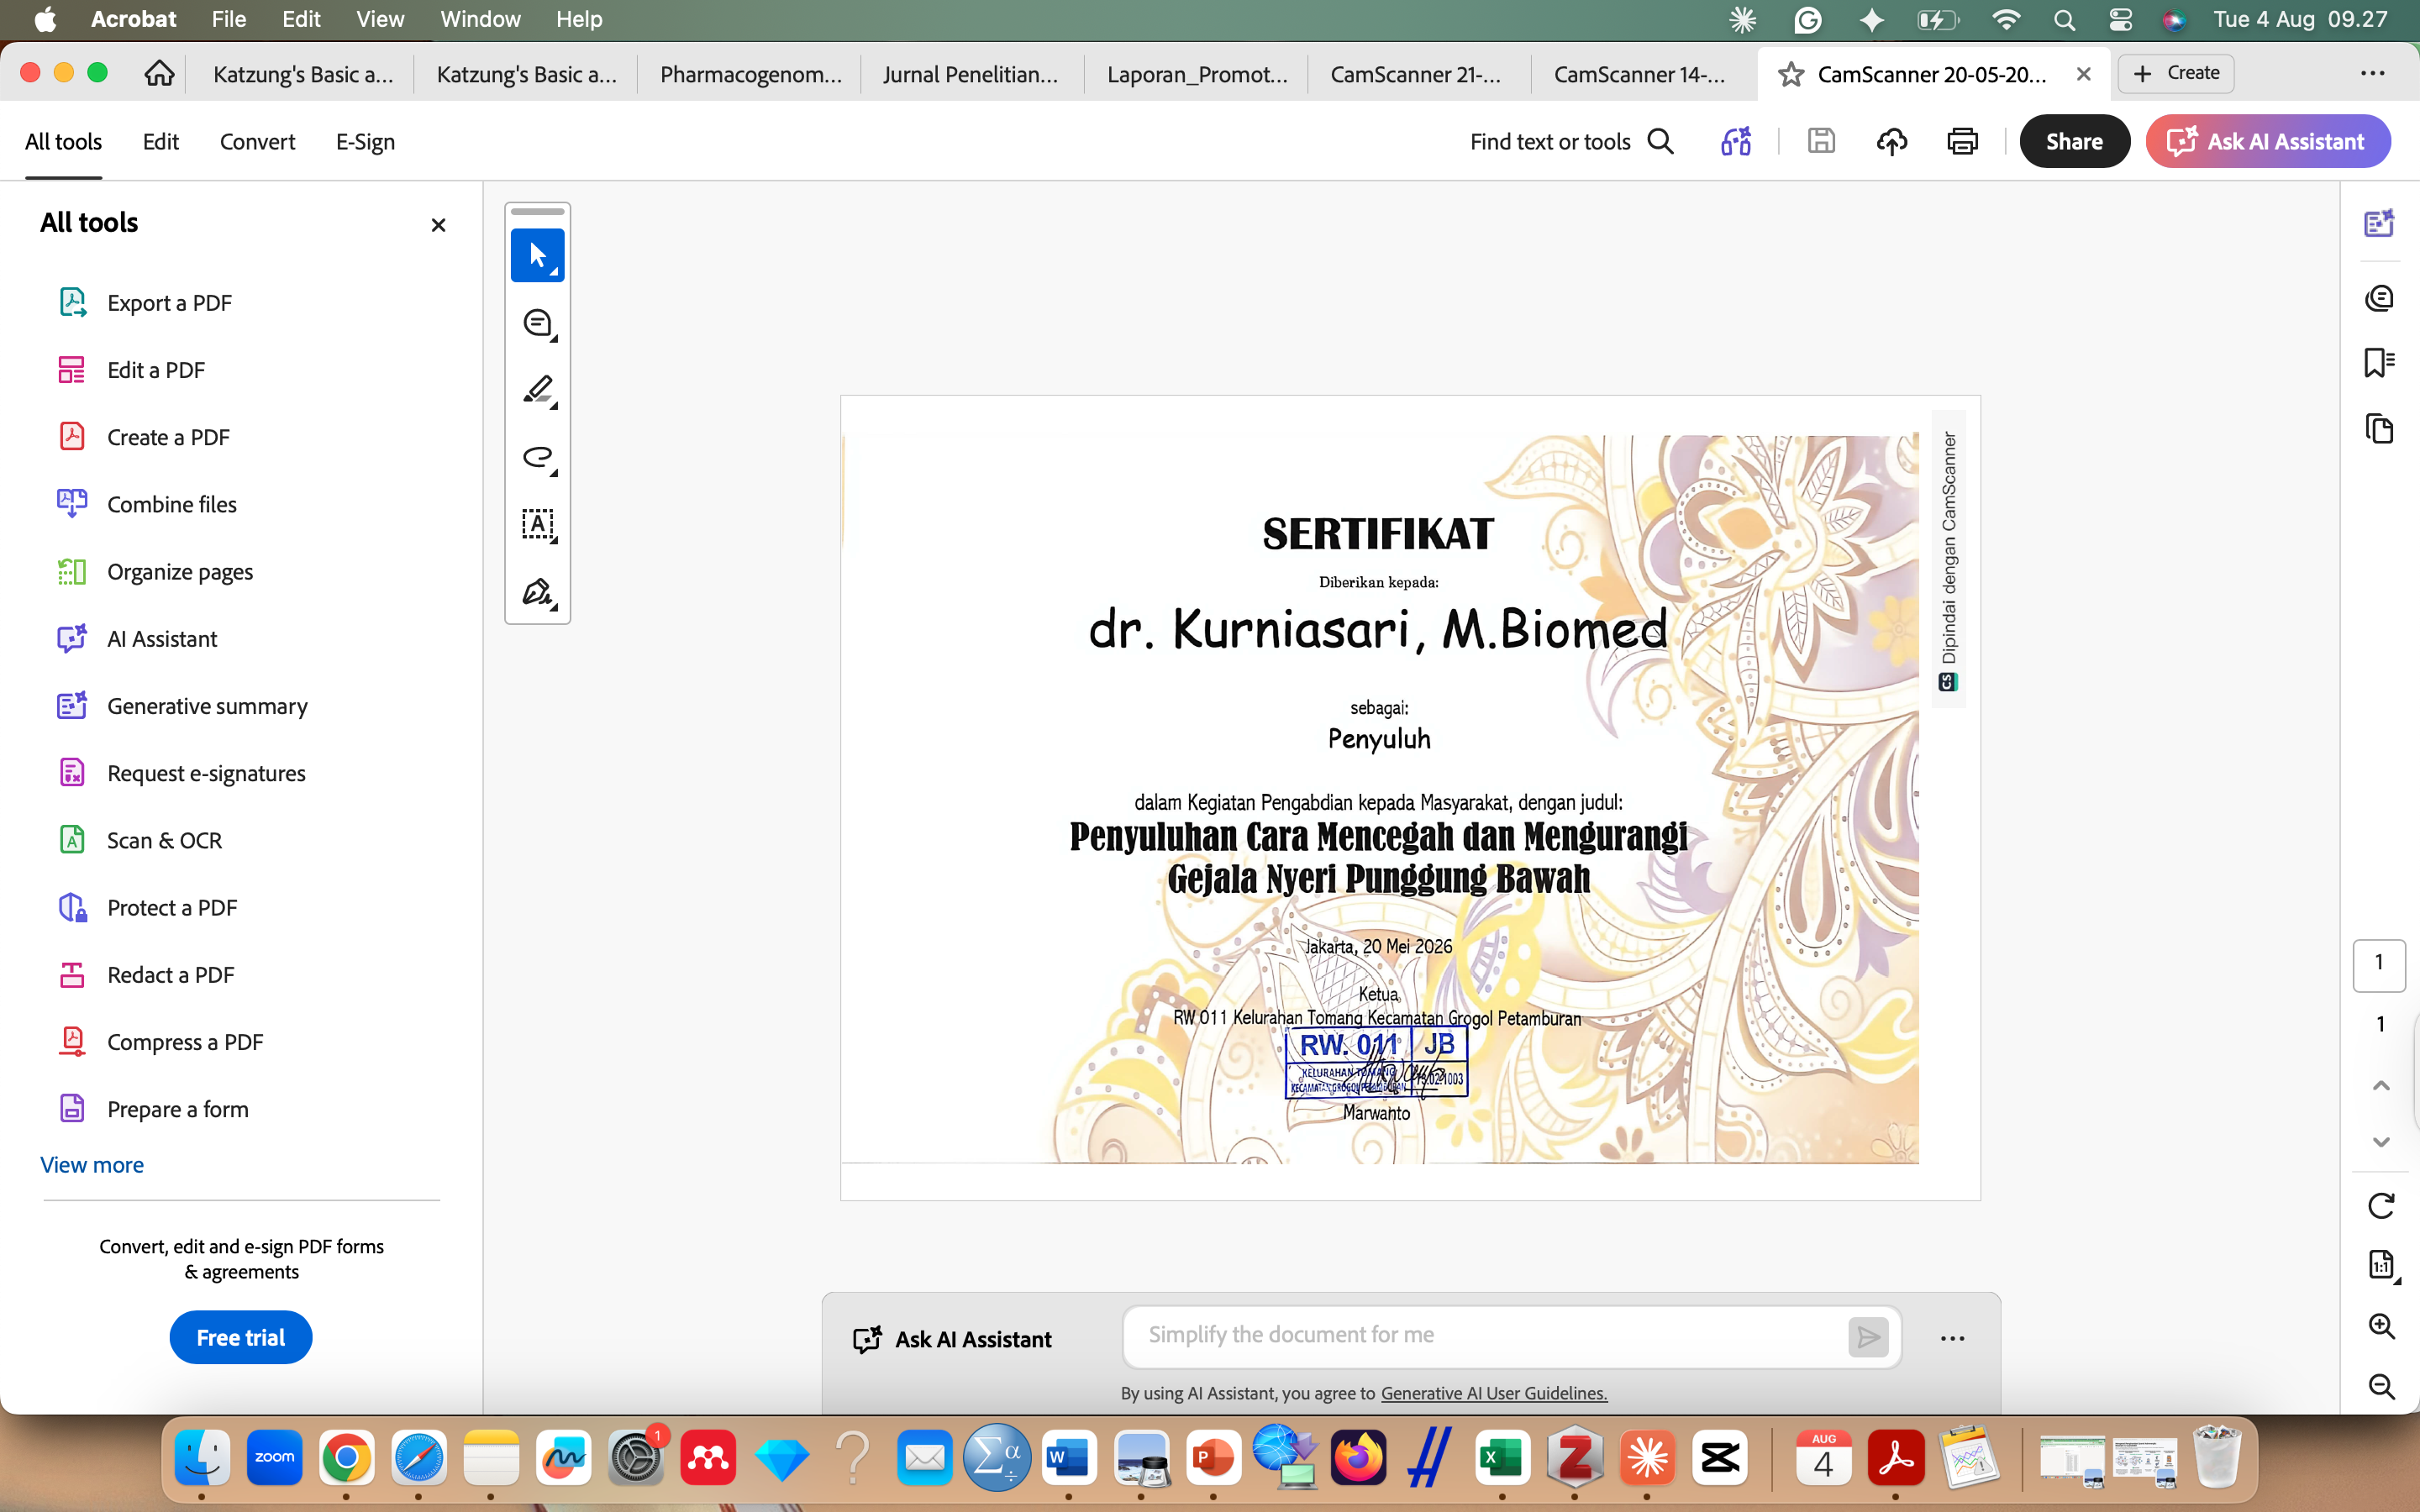Viewport: 2420px width, 1512px height.
Task: Open Finder from the Dock
Action: click(x=202, y=1457)
